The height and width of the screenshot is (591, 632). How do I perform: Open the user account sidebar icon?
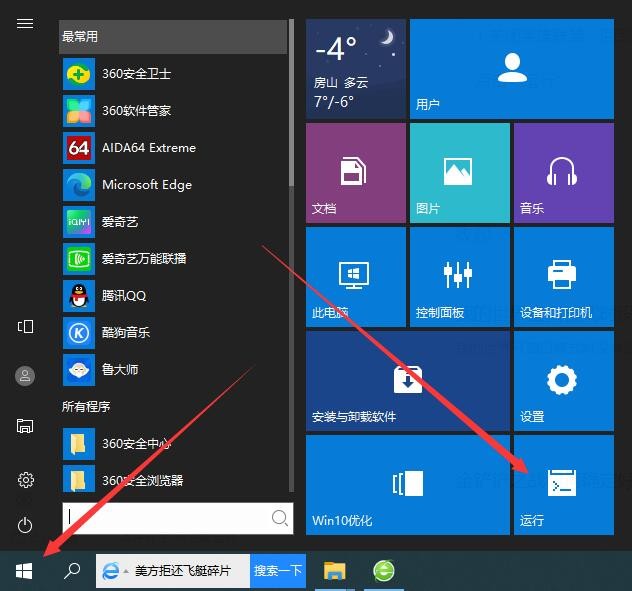point(25,376)
